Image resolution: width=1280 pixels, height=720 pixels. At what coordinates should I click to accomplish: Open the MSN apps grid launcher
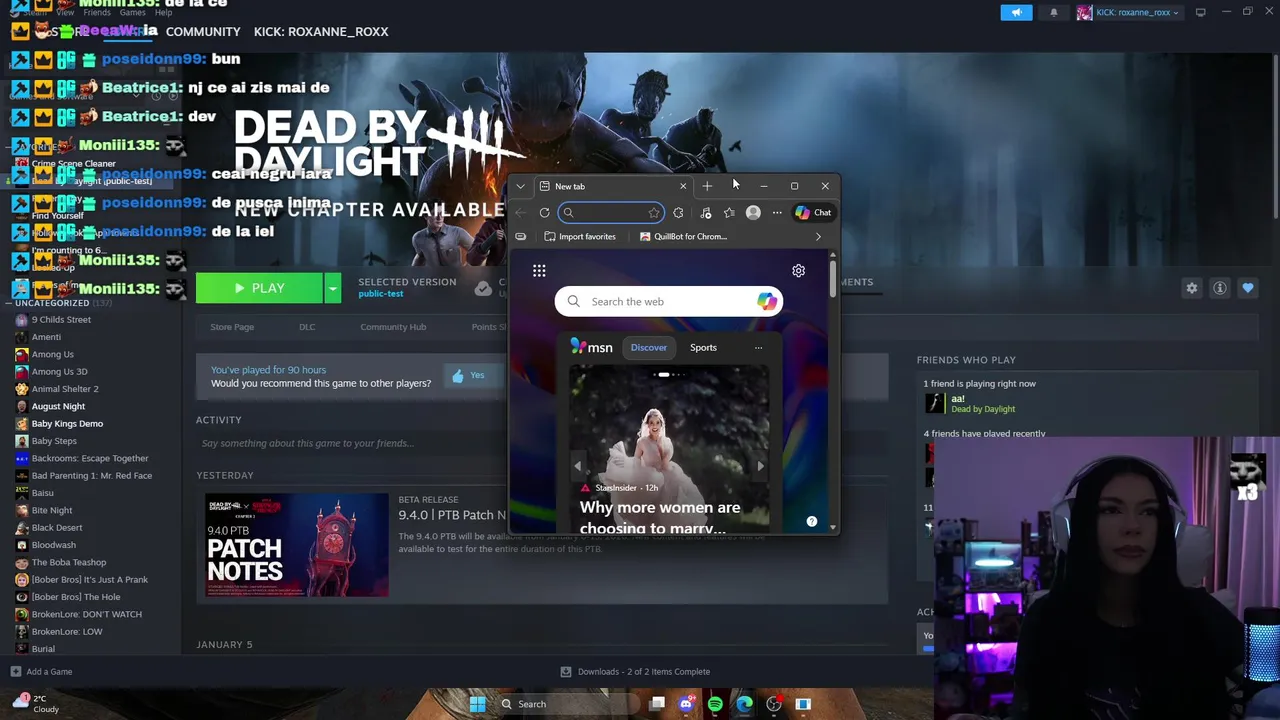coord(539,270)
